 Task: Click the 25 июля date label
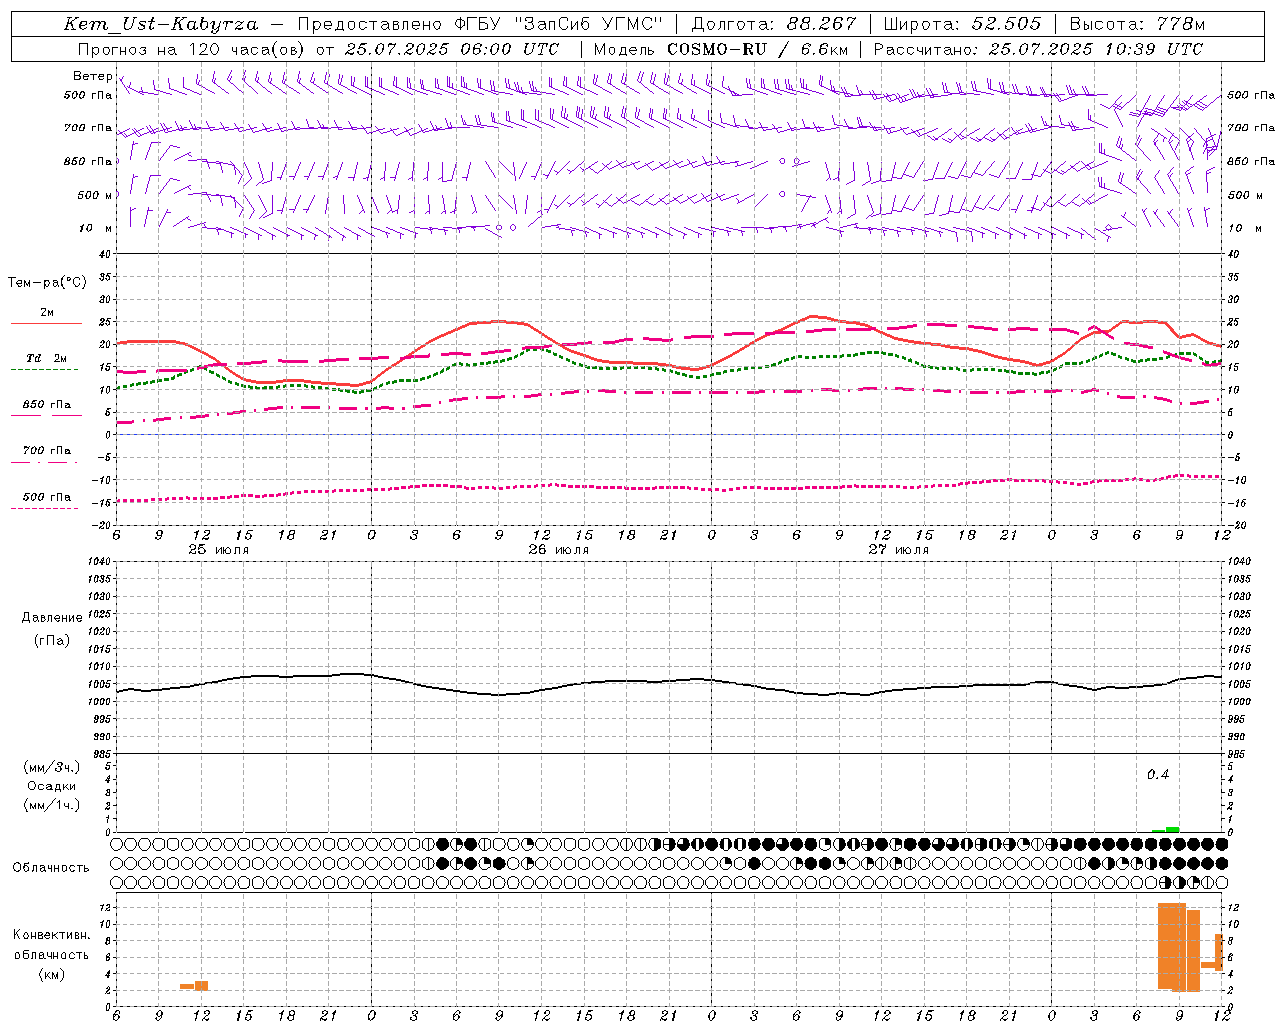219,550
